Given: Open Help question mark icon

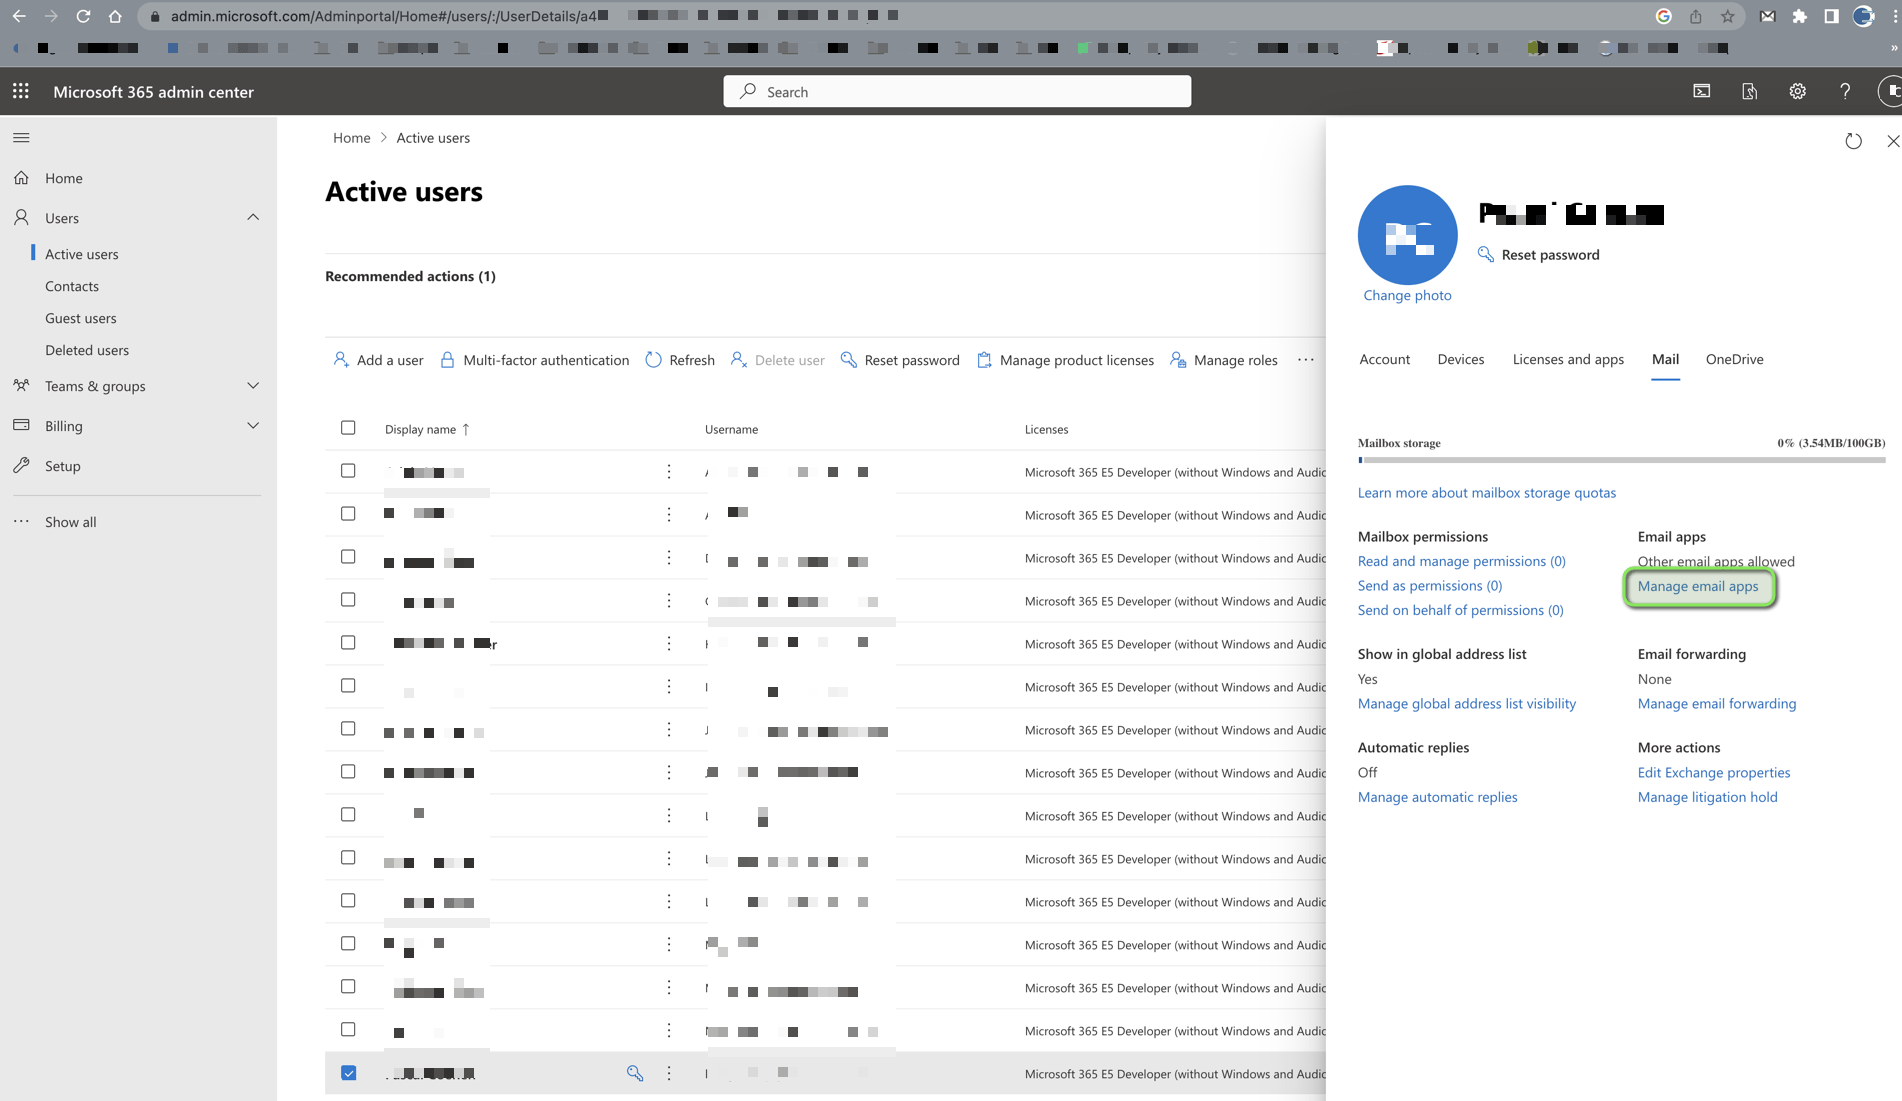Looking at the screenshot, I should [1845, 91].
